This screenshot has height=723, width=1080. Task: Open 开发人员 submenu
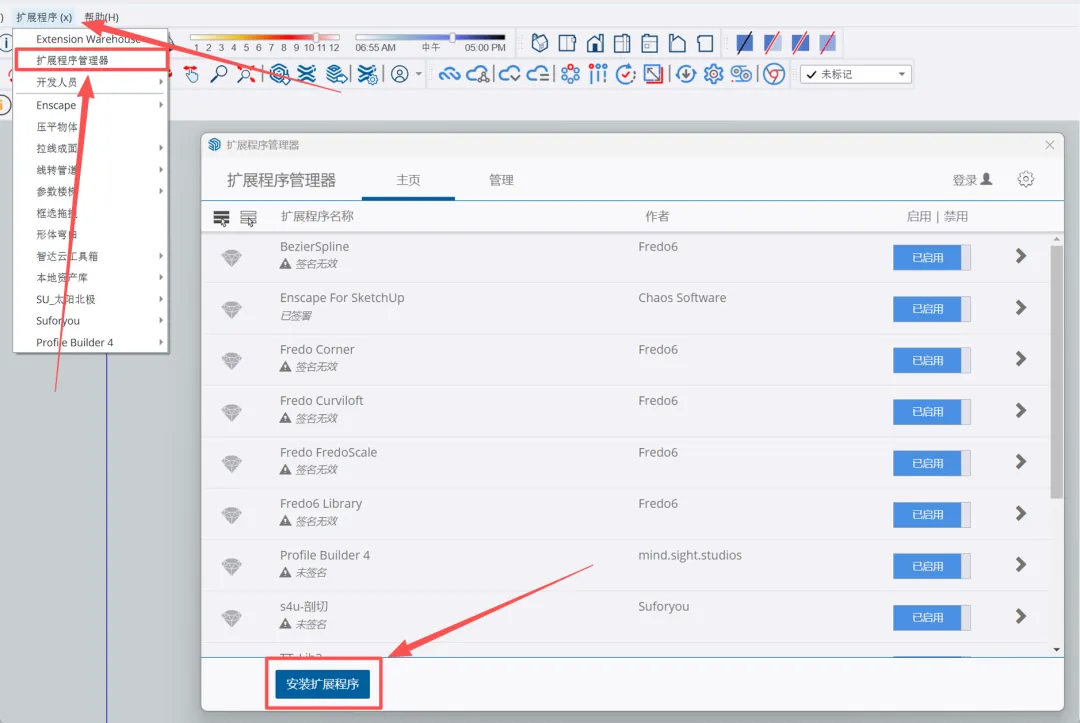click(91, 82)
